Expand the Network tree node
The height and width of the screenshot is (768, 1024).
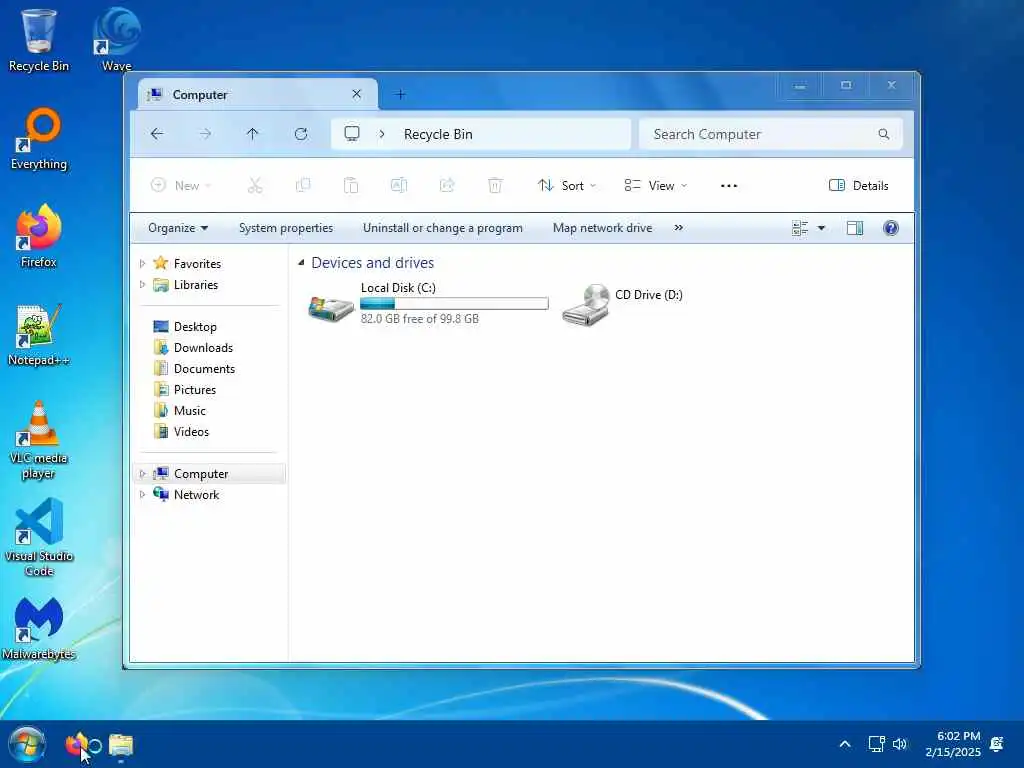[x=142, y=494]
